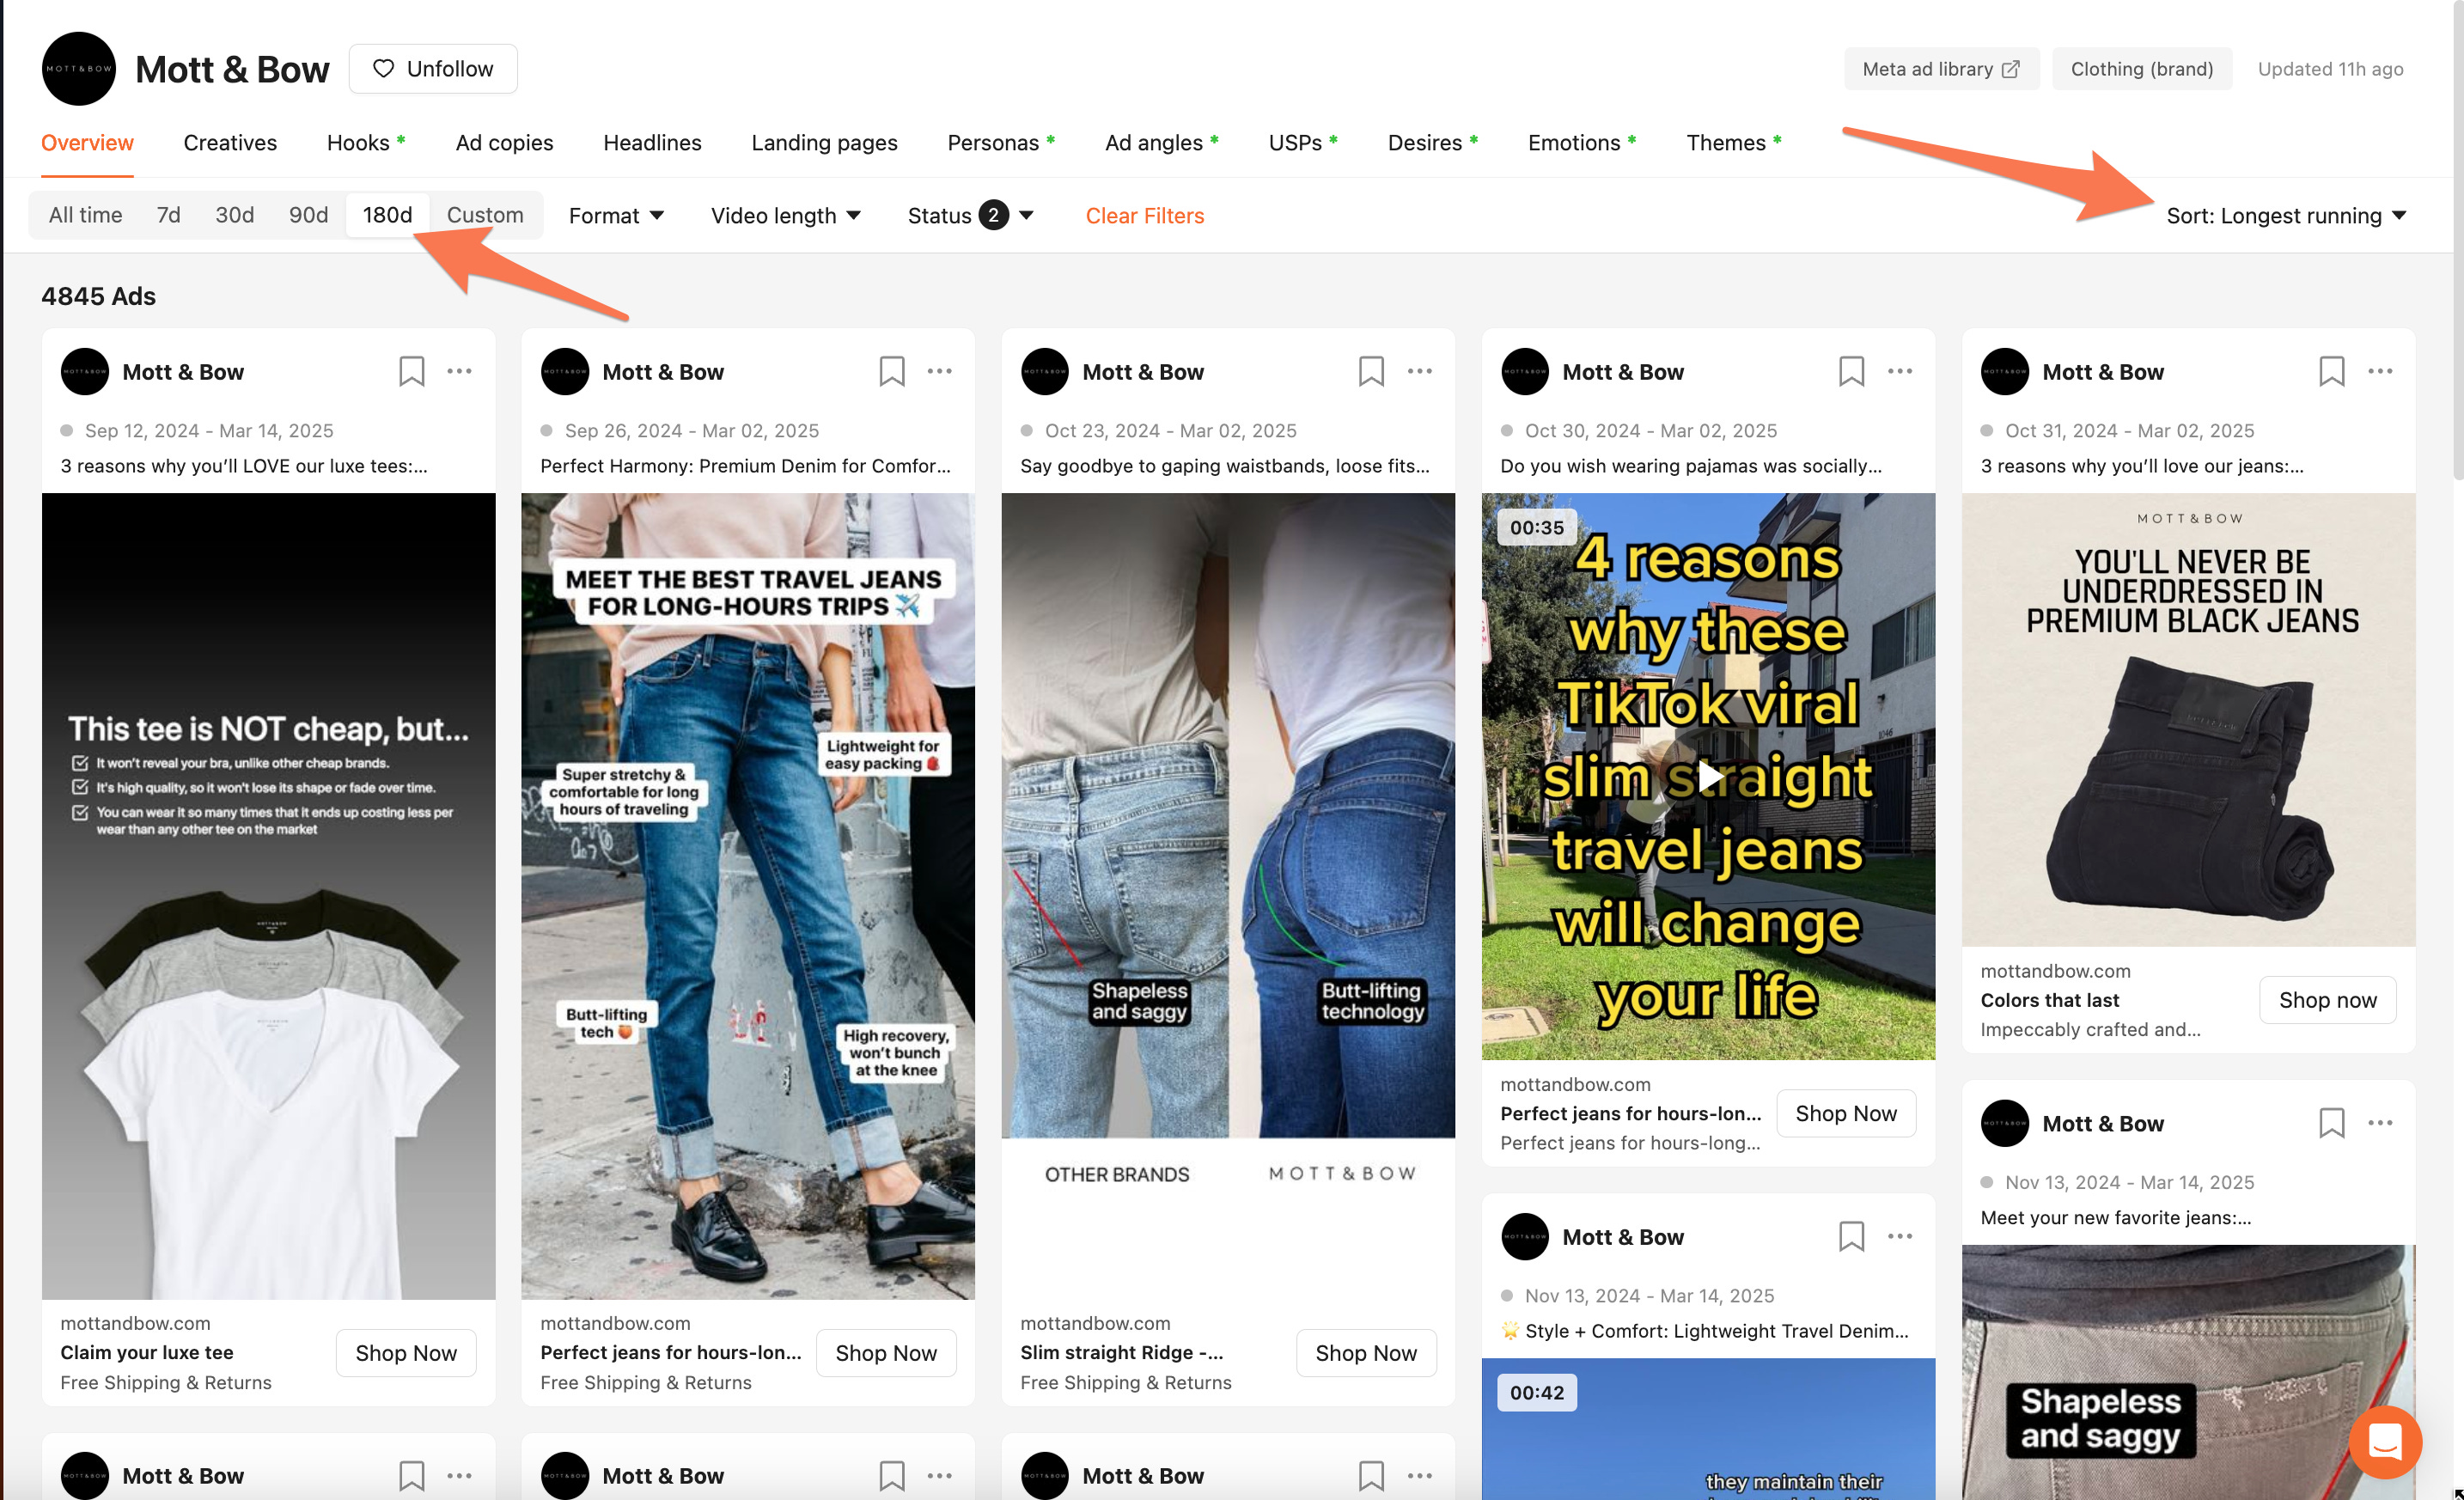2464x1500 pixels.
Task: Open three-dot menu on travel jeans ad
Action: (x=939, y=372)
